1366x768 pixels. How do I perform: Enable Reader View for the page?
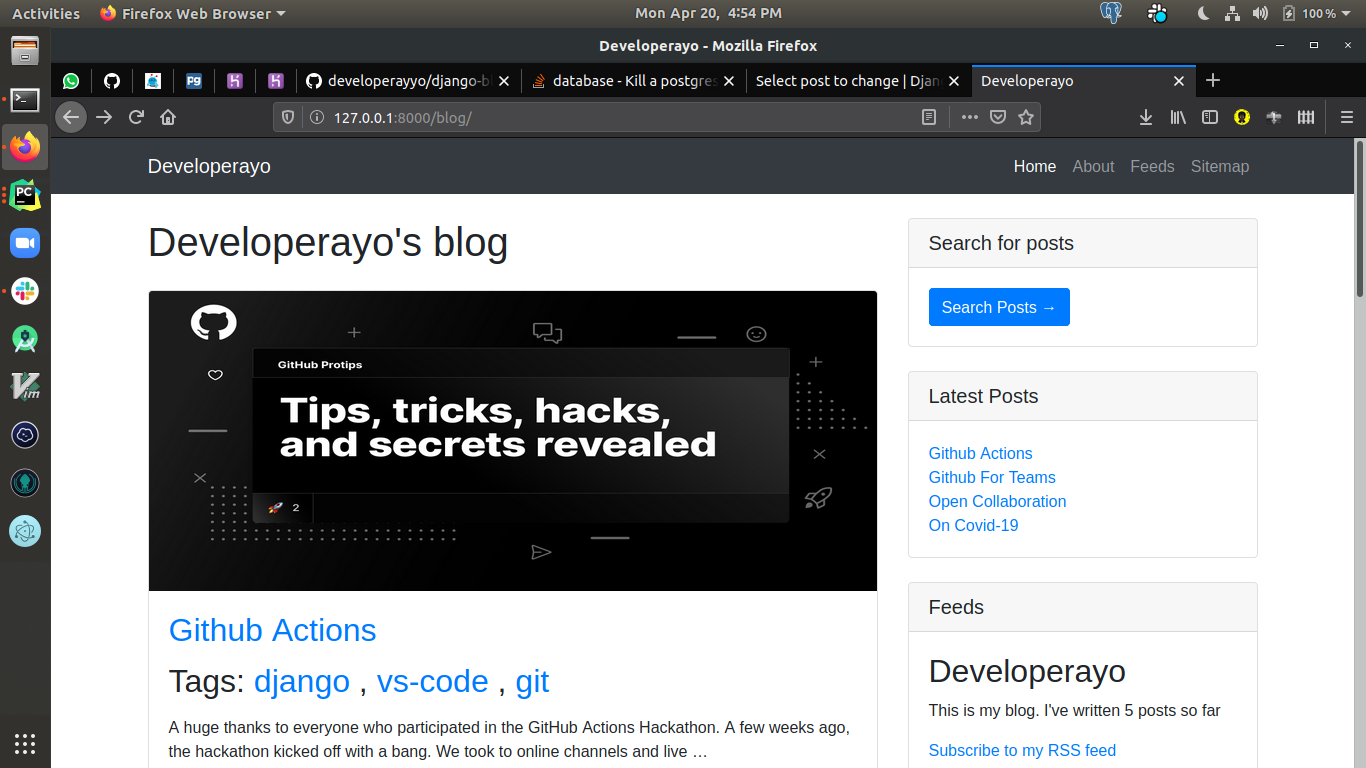point(929,117)
